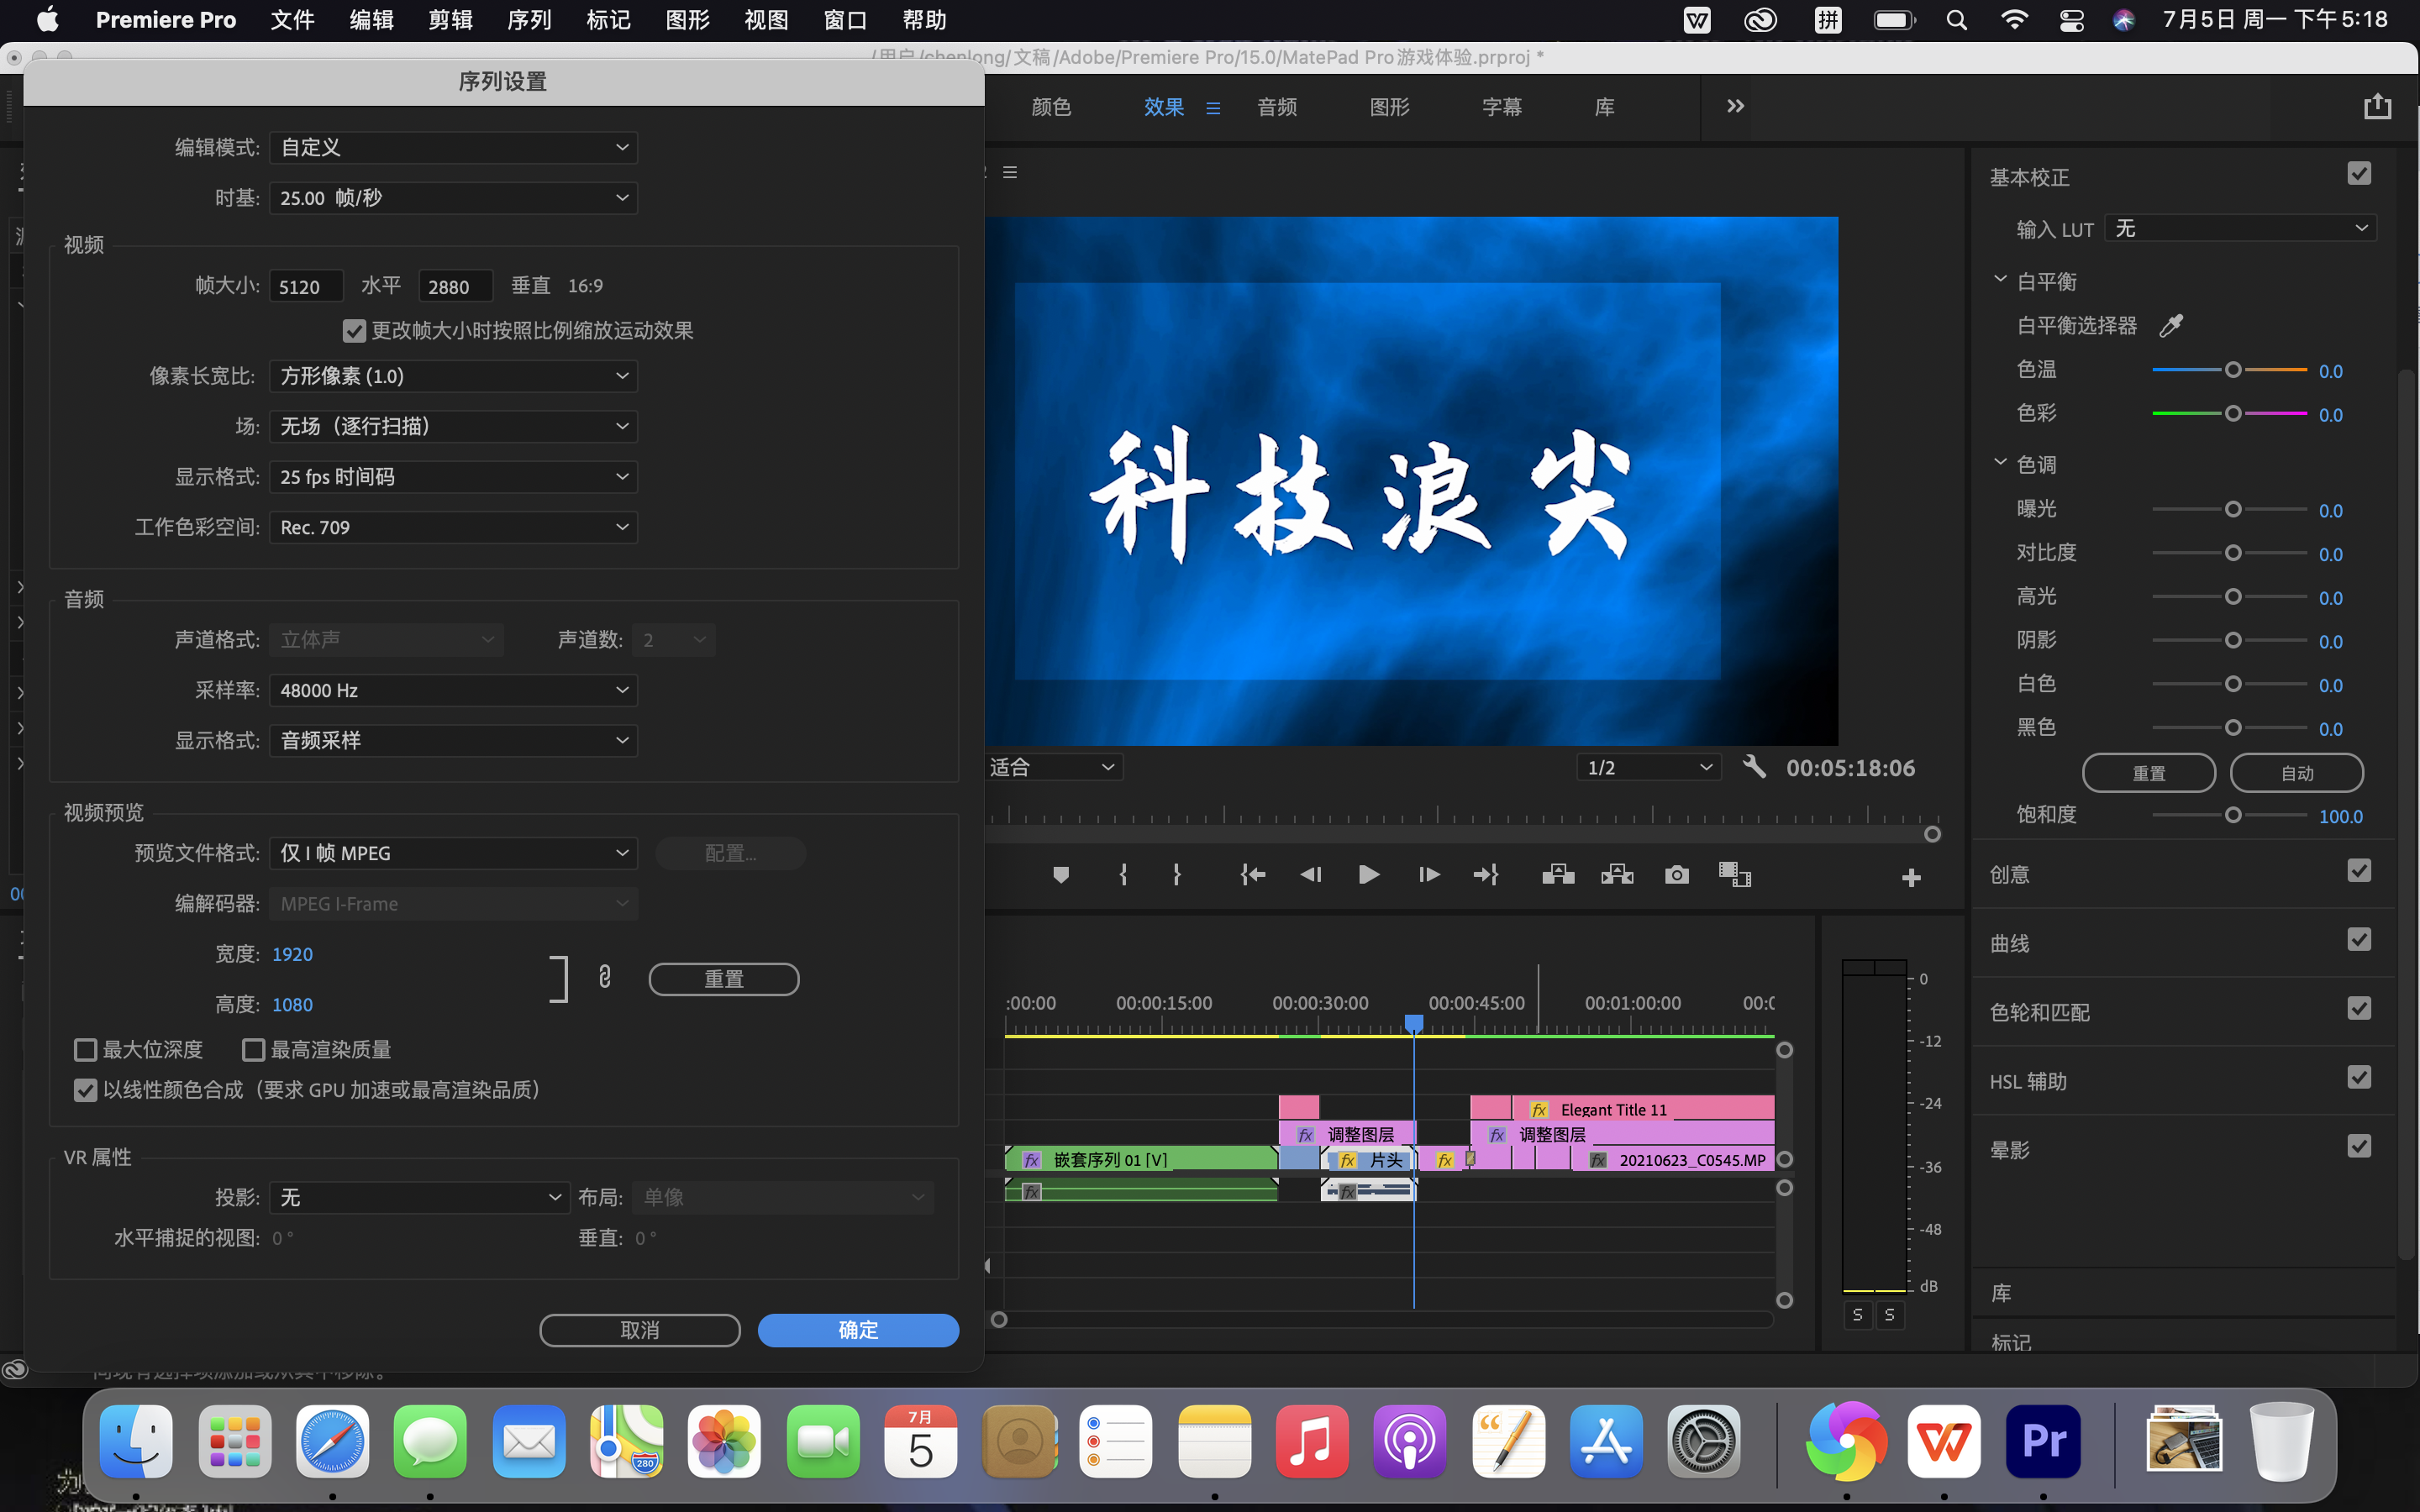The height and width of the screenshot is (1512, 2420).
Task: Open the 预览文件格式 dropdown
Action: click(453, 853)
